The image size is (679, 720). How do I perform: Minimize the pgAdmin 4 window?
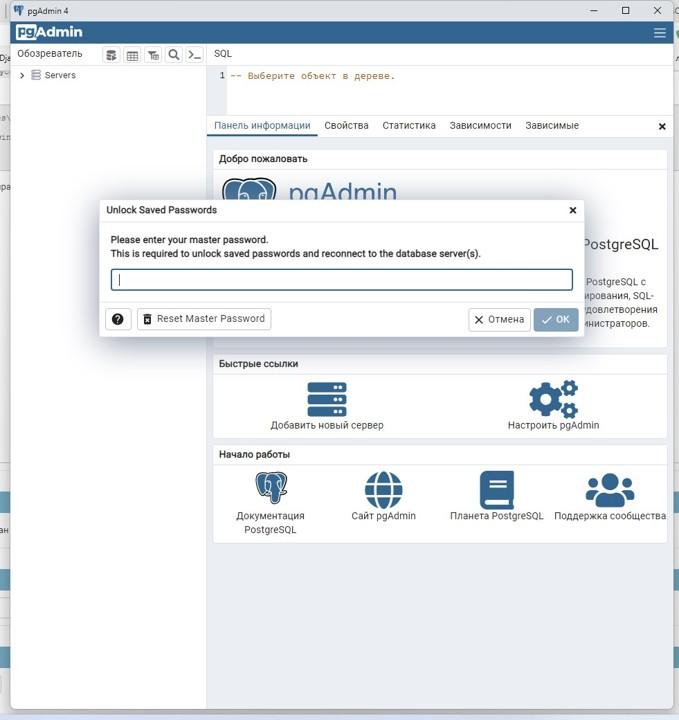click(x=594, y=11)
